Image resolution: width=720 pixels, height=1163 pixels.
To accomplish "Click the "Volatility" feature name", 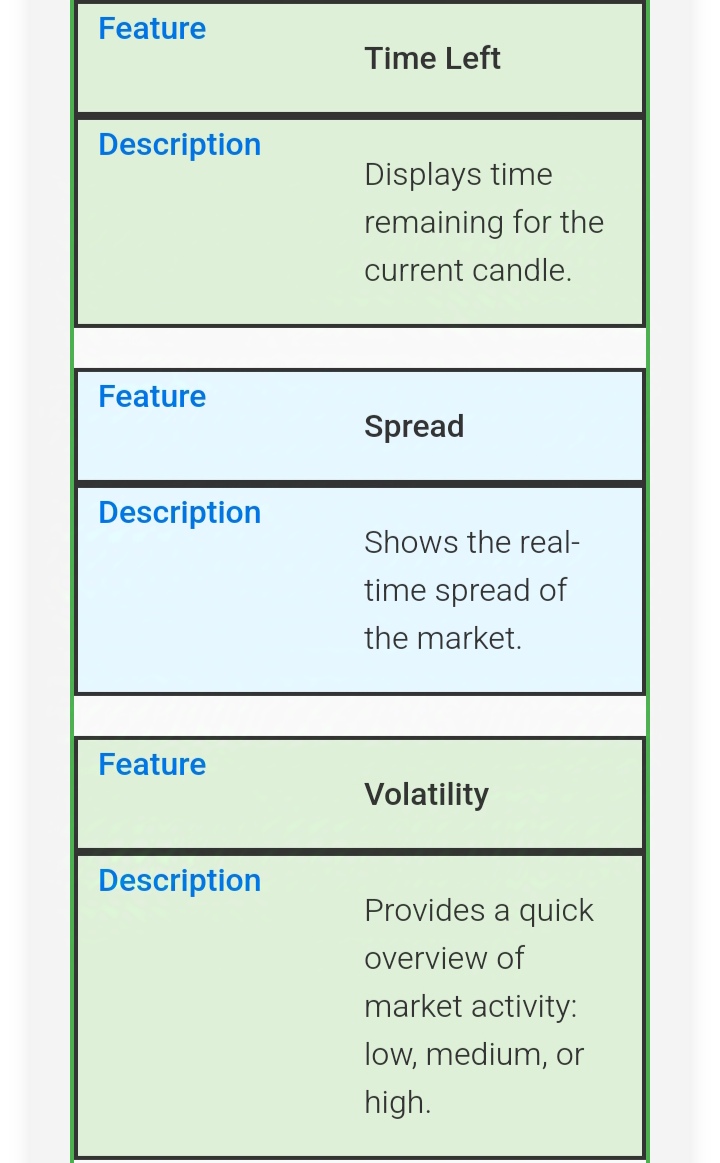I will (426, 795).
